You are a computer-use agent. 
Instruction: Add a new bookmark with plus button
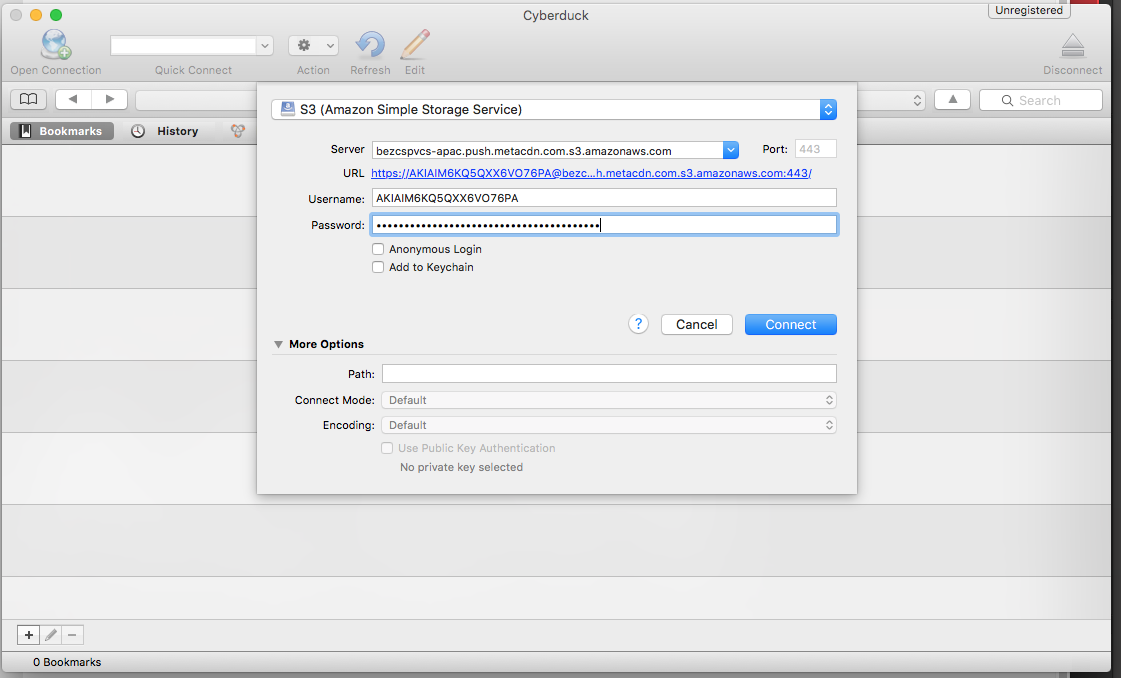click(x=29, y=634)
